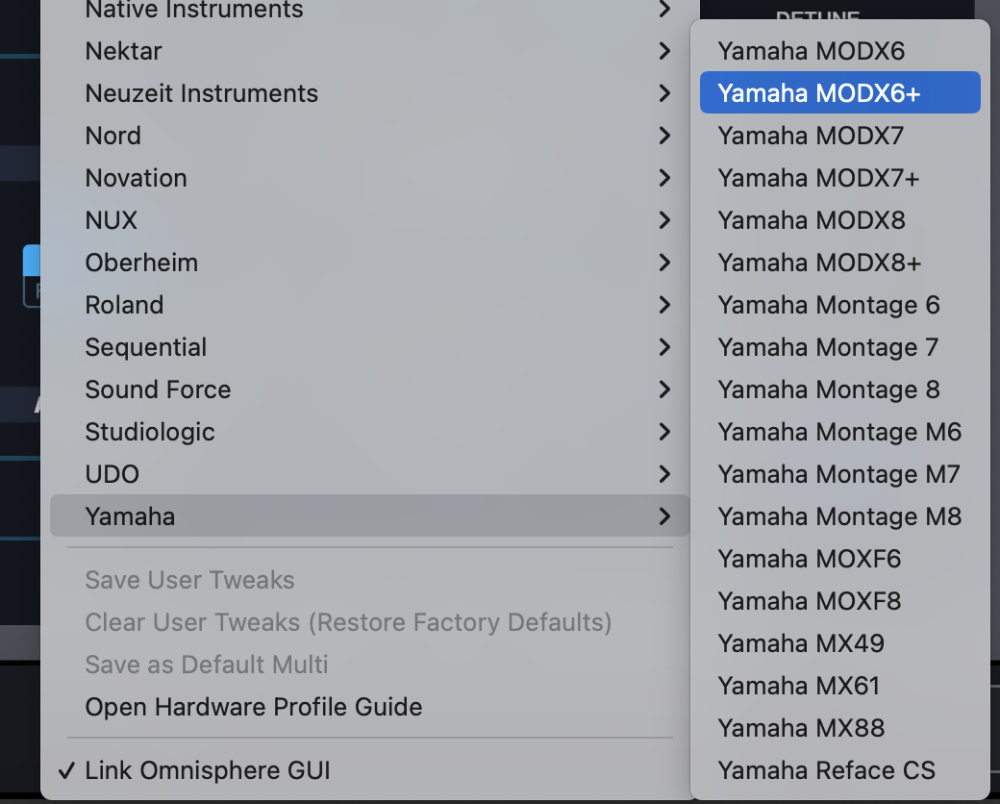Choose Yamaha MX49 profile
1000x804 pixels.
tap(800, 643)
